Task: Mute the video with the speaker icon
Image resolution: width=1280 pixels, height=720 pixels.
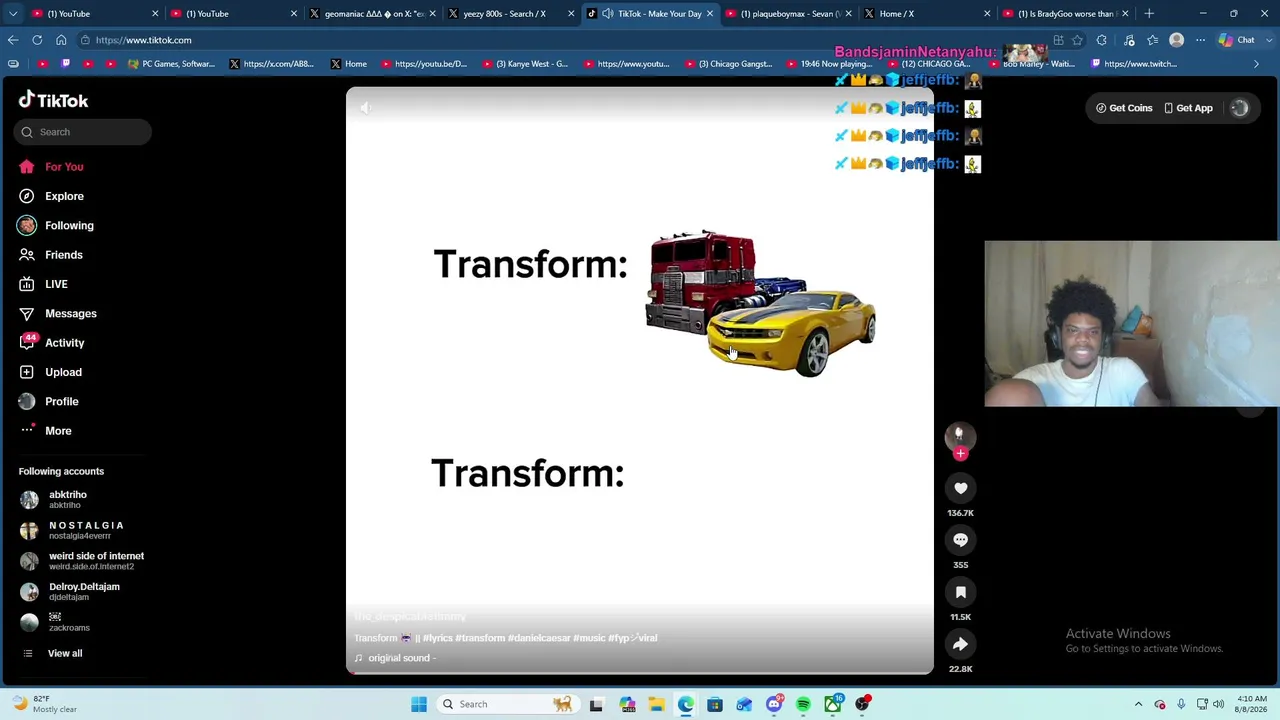Action: tap(366, 107)
